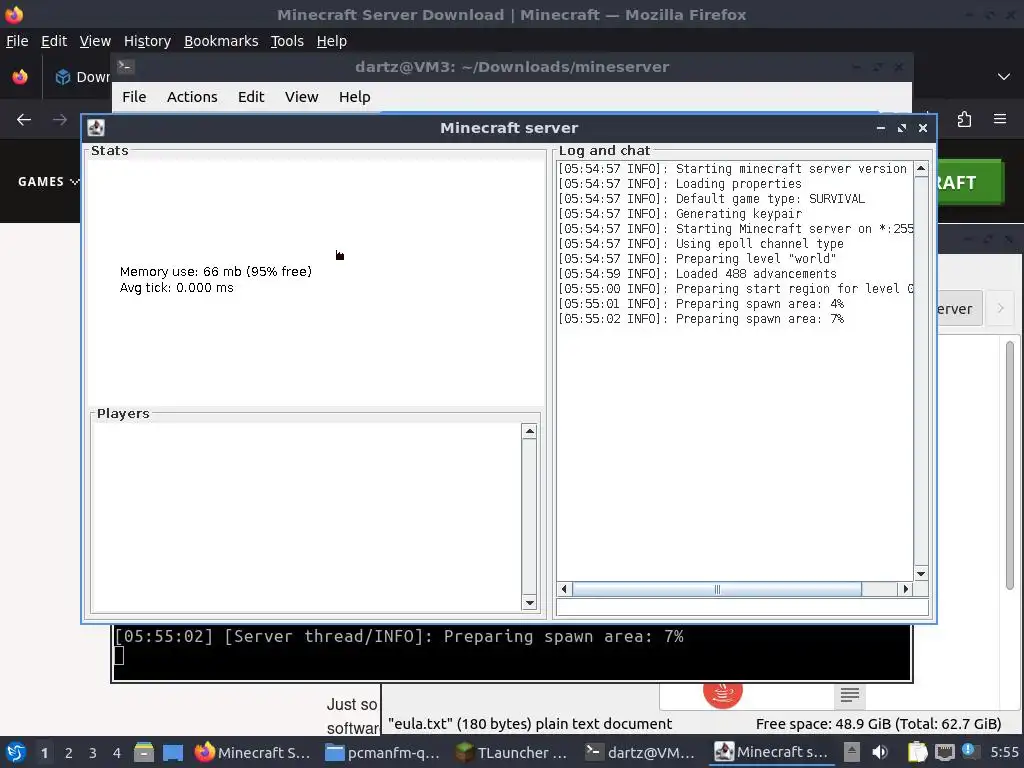Image resolution: width=1024 pixels, height=768 pixels.
Task: Open the LXQt start menu icon
Action: click(x=16, y=752)
